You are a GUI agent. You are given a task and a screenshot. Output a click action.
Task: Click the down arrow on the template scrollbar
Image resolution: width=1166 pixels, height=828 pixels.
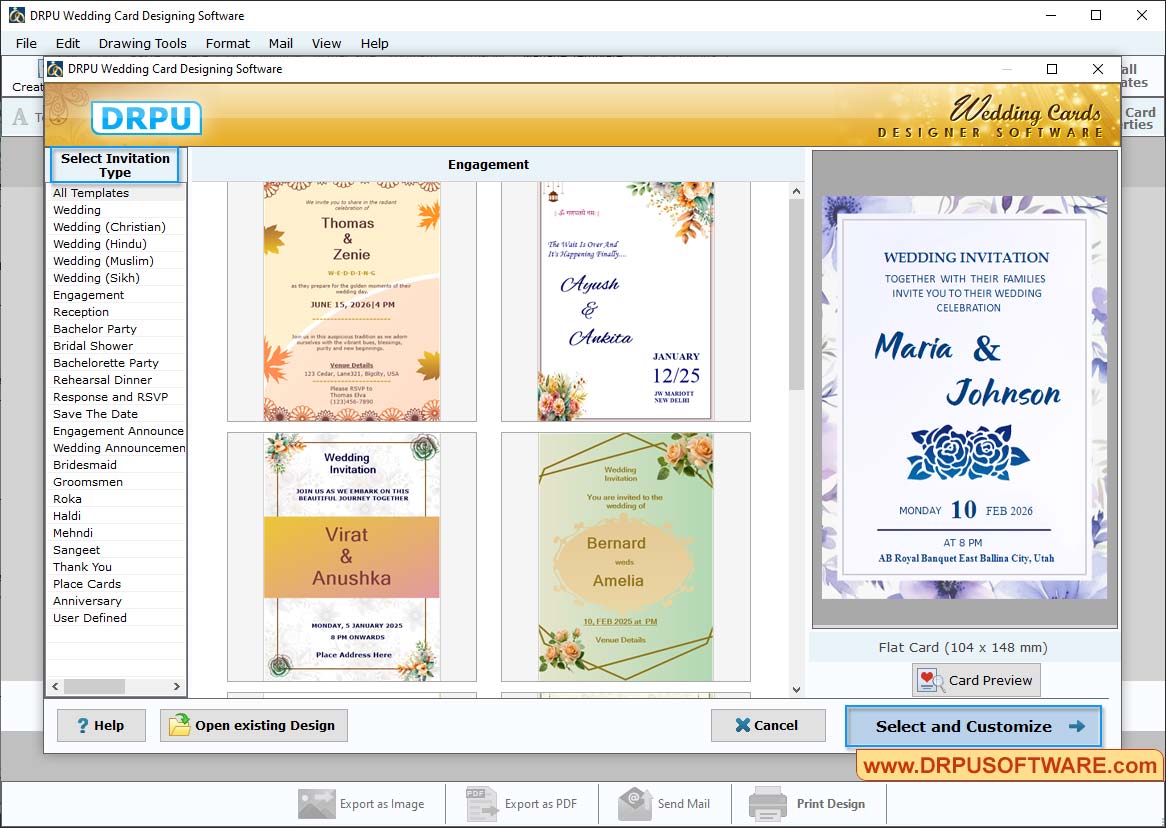pos(797,689)
